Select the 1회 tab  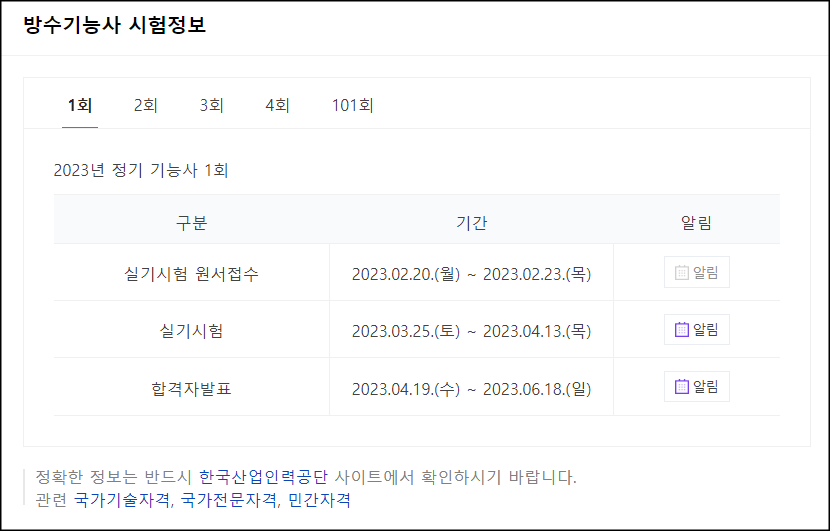pos(80,105)
